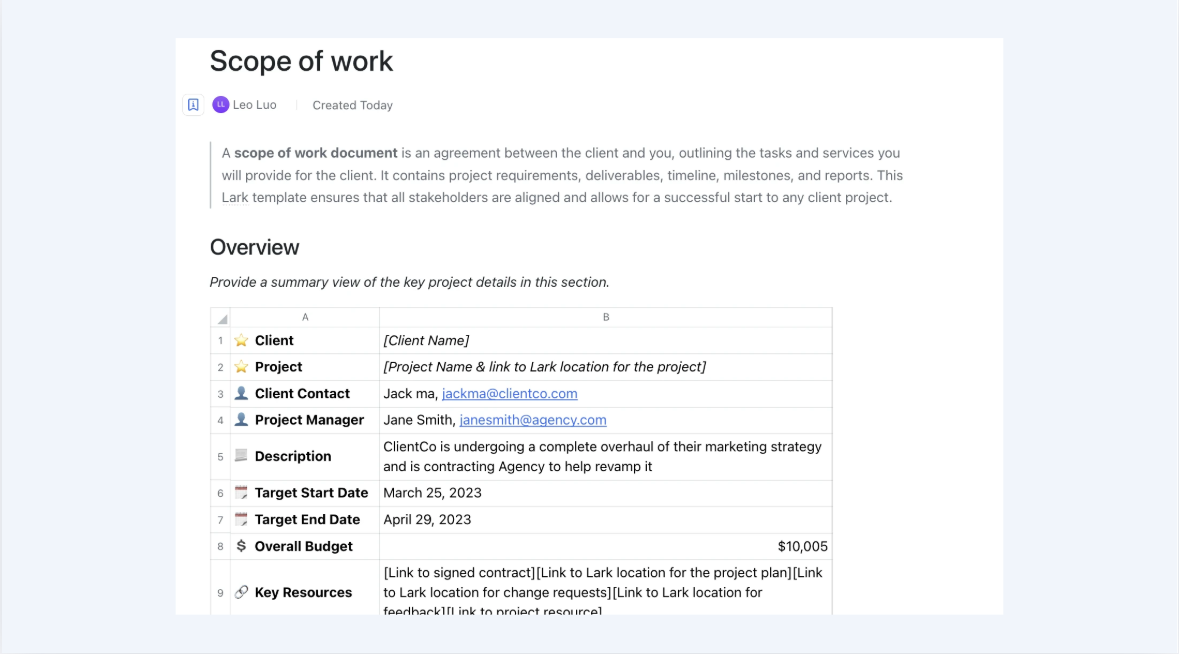Image resolution: width=1179 pixels, height=654 pixels.
Task: Click the link icon beside Key Resources
Action: click(241, 592)
